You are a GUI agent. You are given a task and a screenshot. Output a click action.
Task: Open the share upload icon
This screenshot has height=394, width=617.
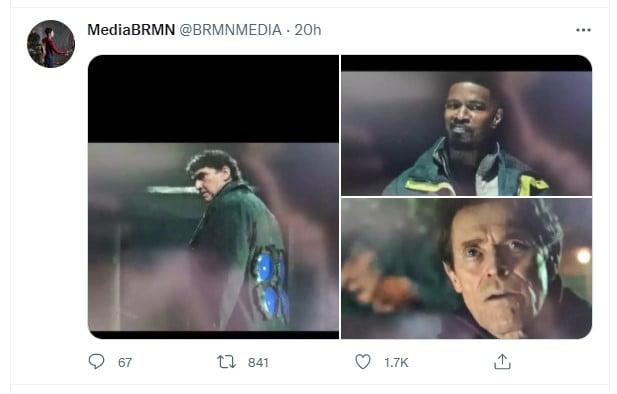(502, 361)
